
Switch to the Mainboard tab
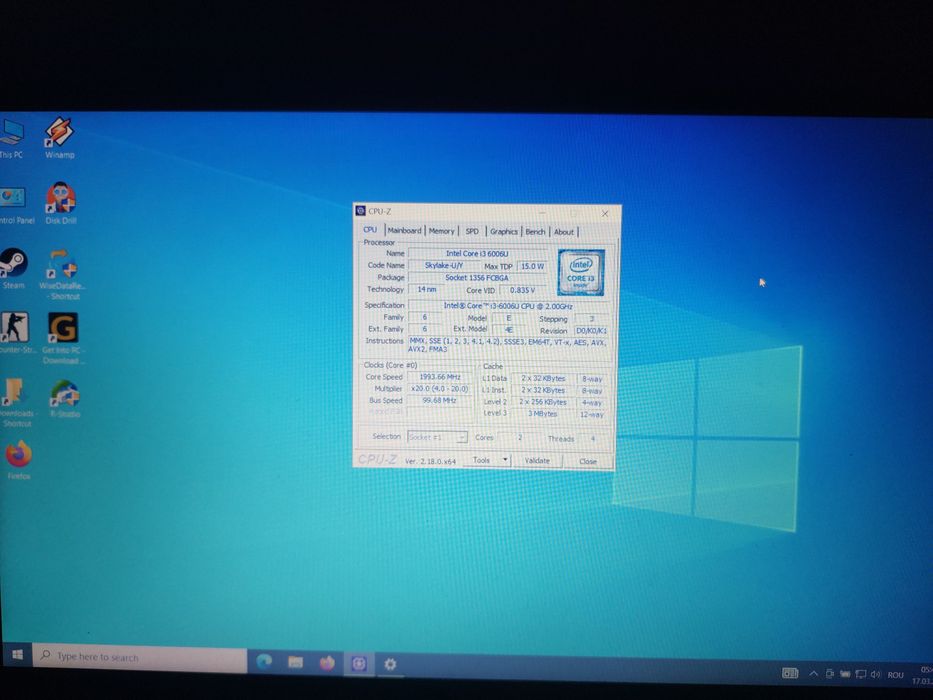click(404, 230)
